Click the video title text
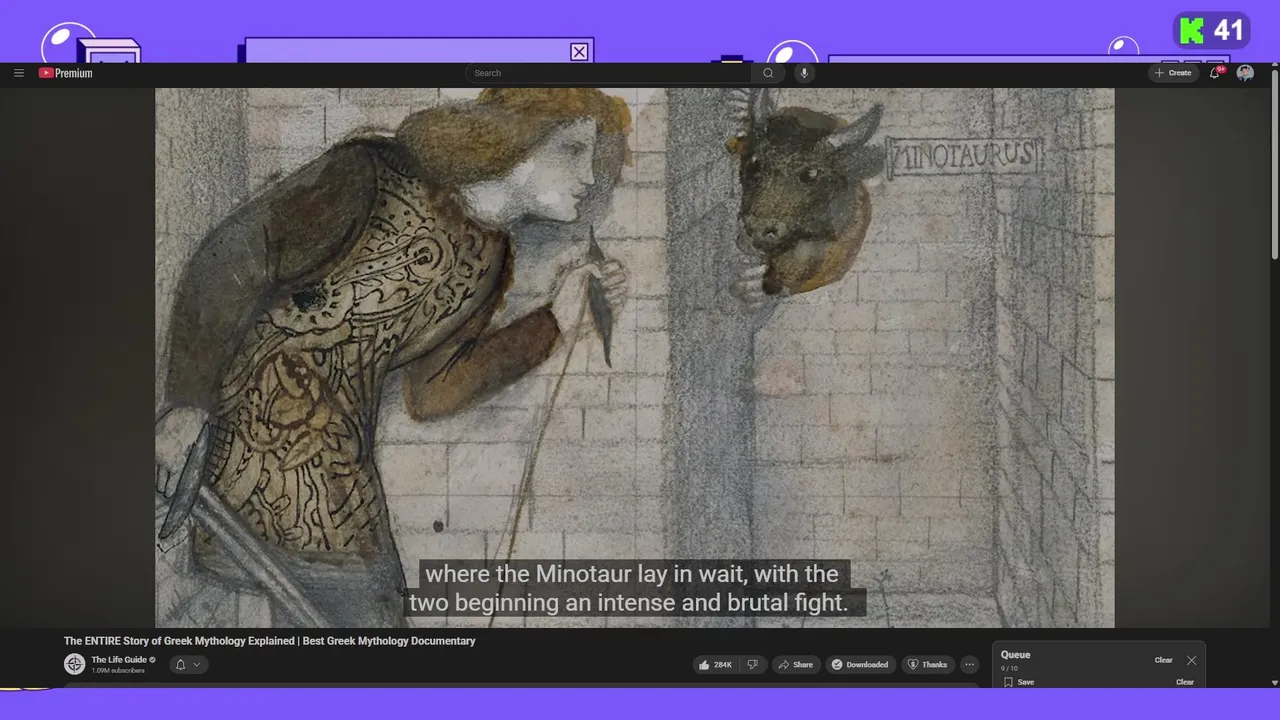The width and height of the screenshot is (1280, 720). [x=270, y=641]
